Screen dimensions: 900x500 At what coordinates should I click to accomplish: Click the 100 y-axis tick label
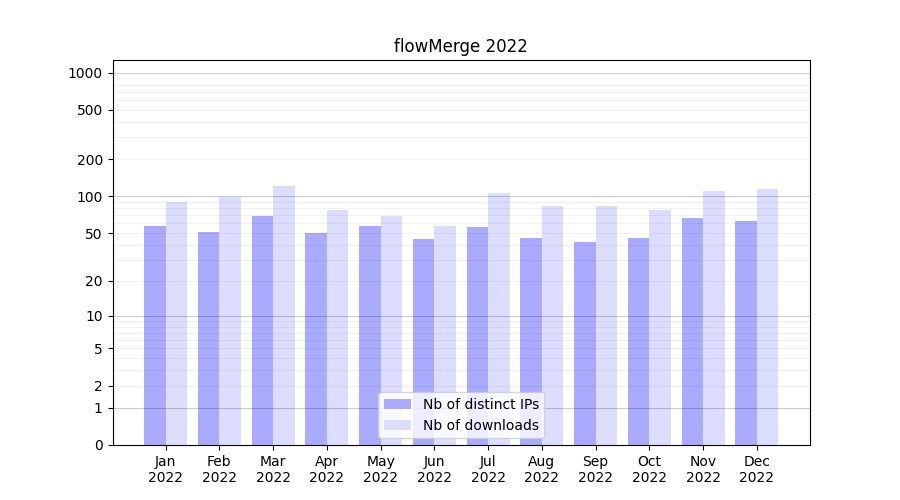90,197
